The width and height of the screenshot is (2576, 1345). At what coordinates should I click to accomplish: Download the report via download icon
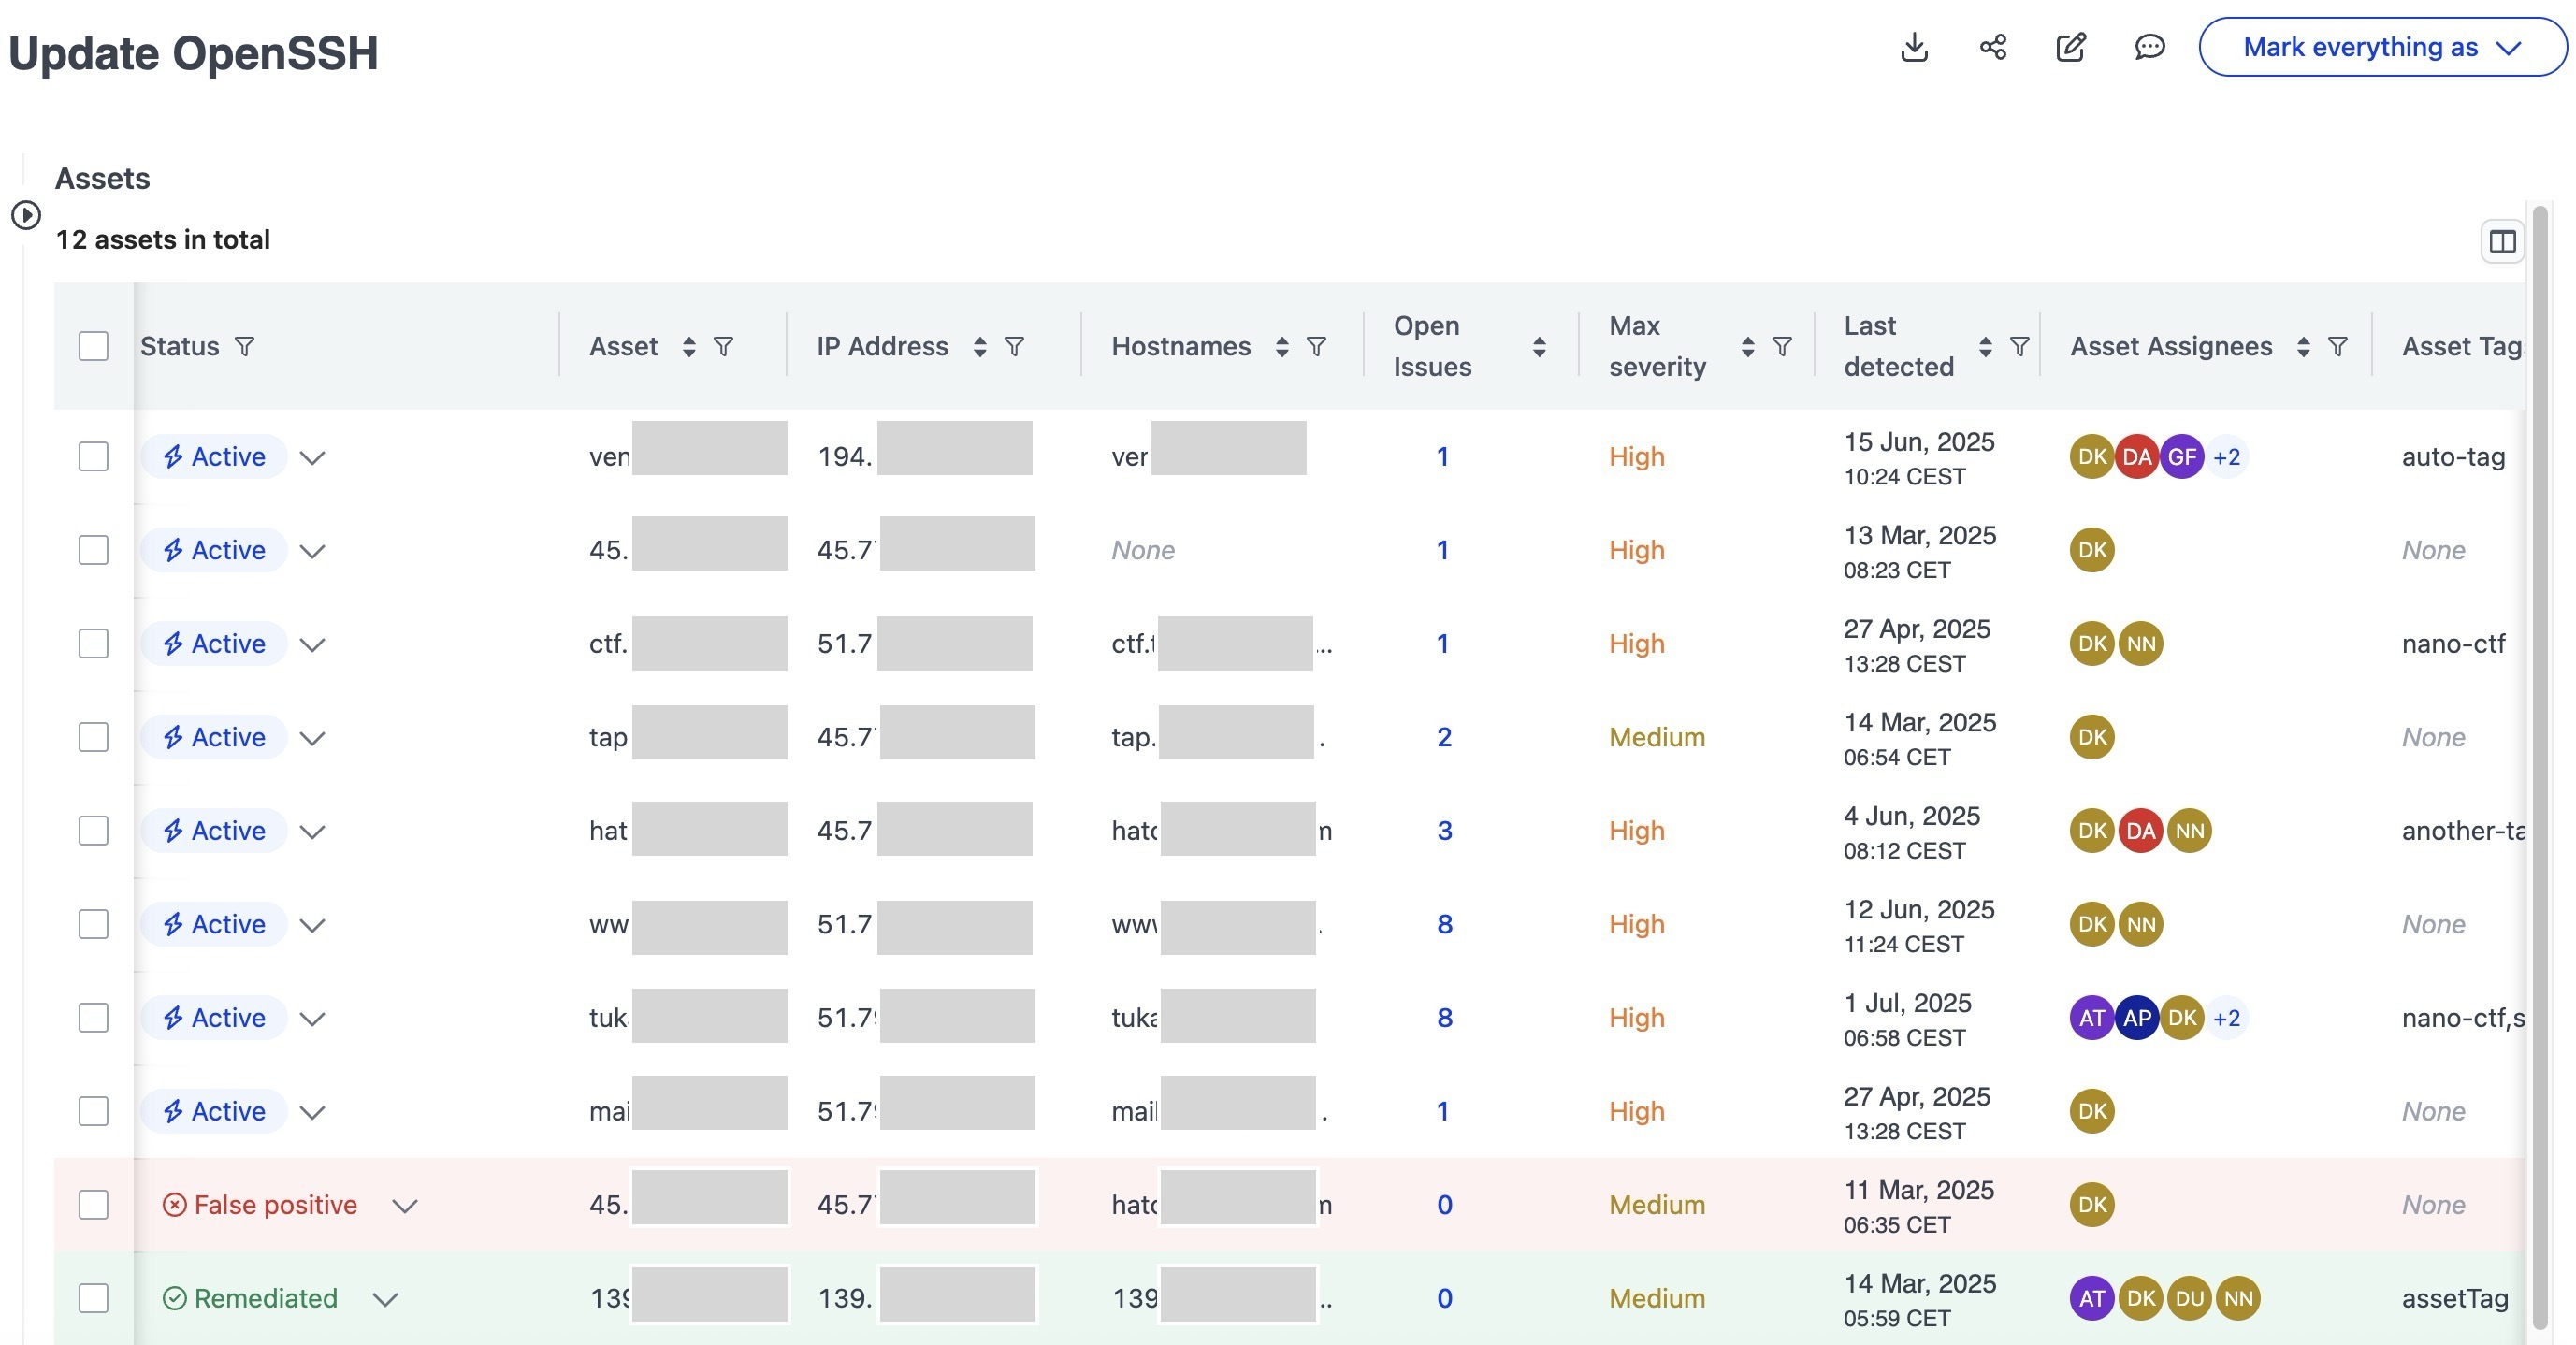click(x=1914, y=47)
